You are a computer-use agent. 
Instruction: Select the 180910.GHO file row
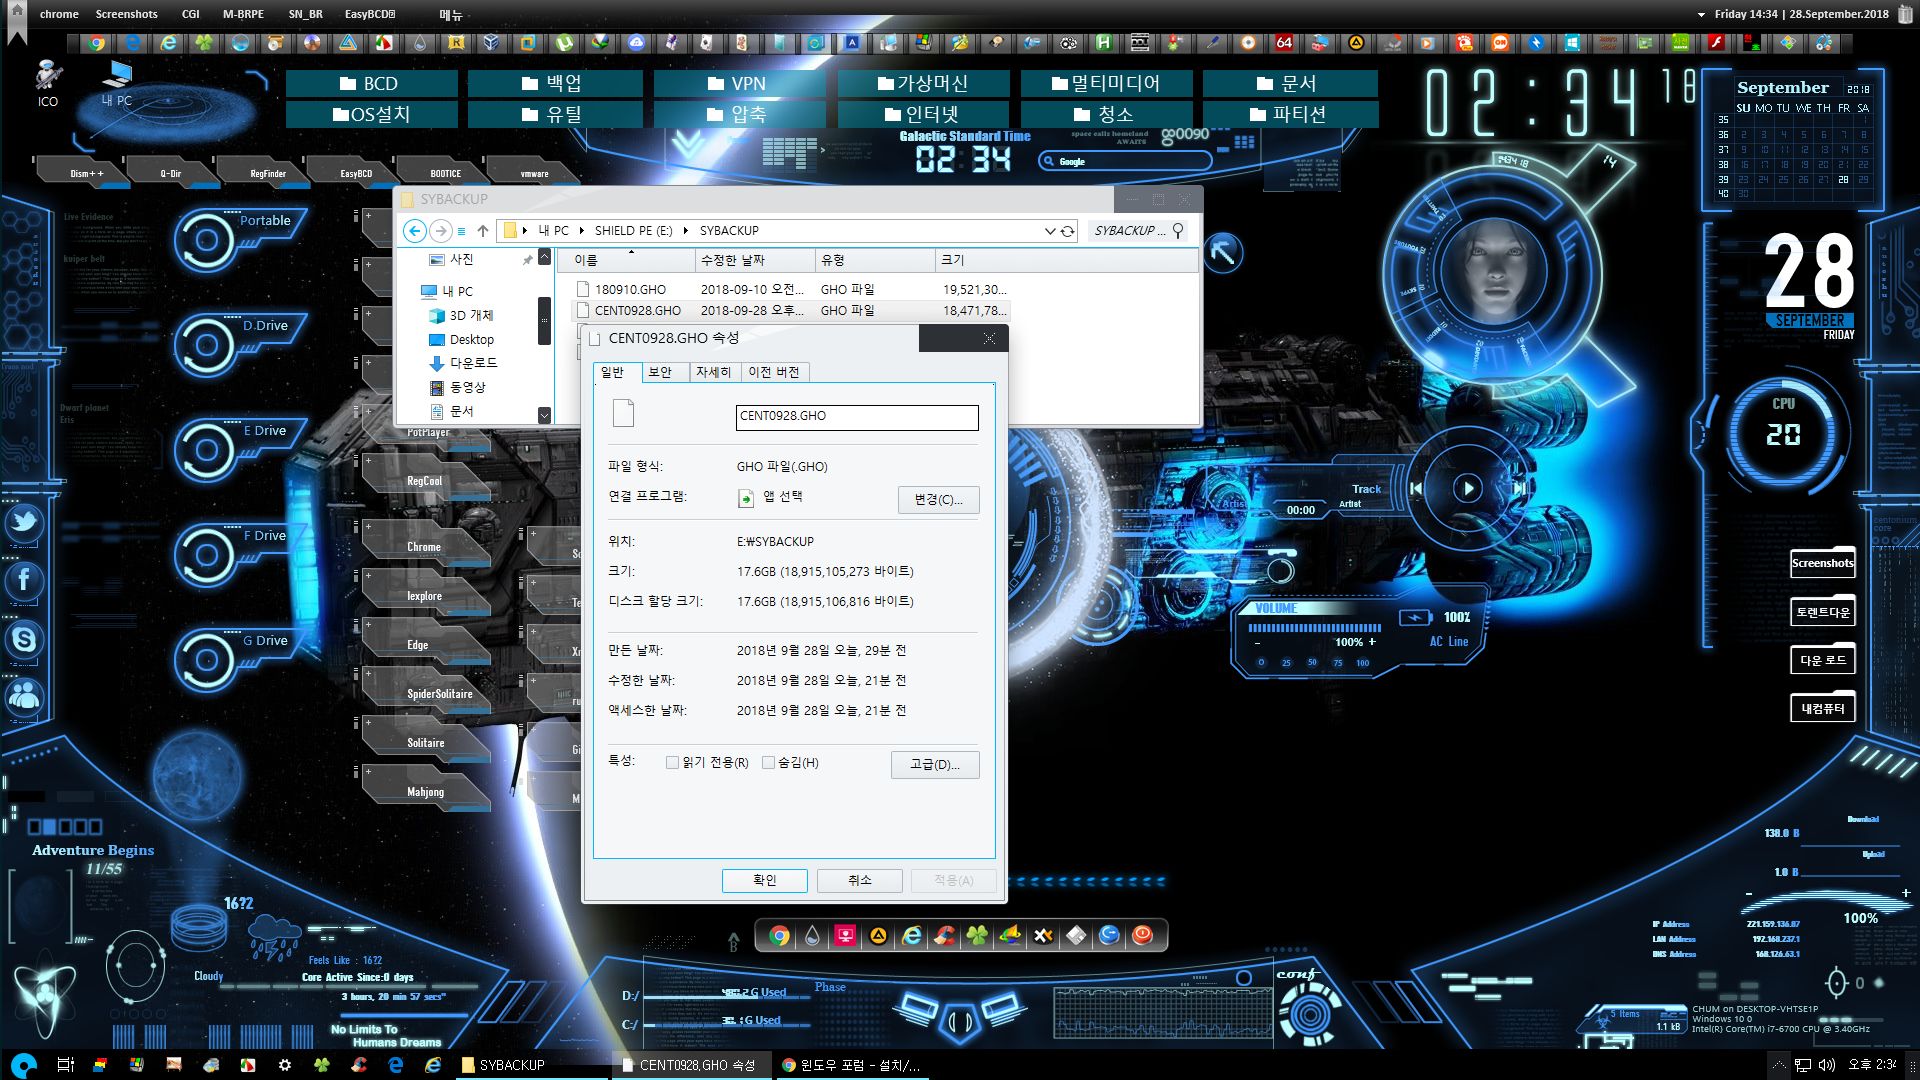coord(790,290)
